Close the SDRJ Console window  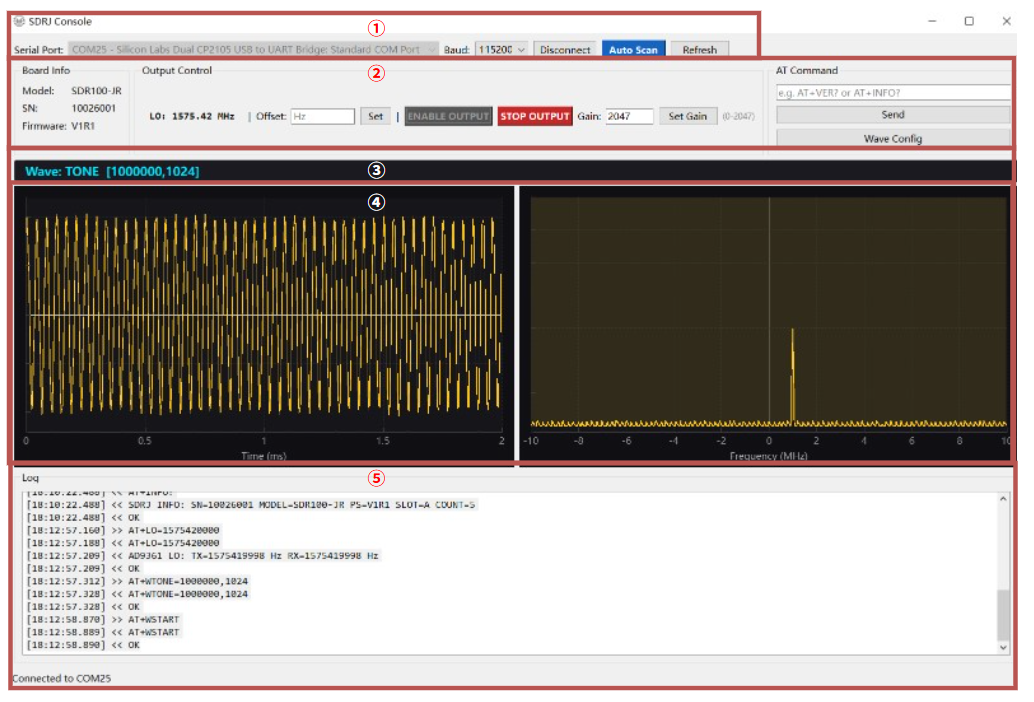point(1006,21)
